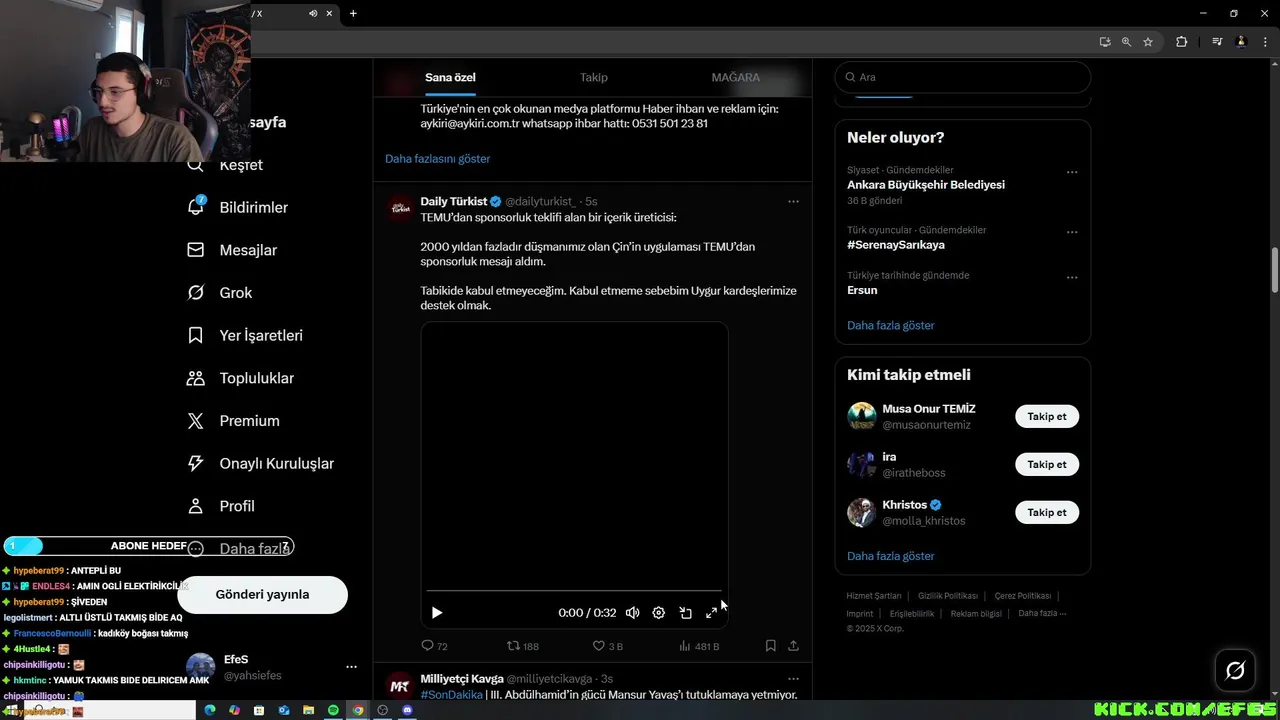Follow Musa Onur TEMİZ
This screenshot has width=1280, height=720.
pyautogui.click(x=1047, y=417)
